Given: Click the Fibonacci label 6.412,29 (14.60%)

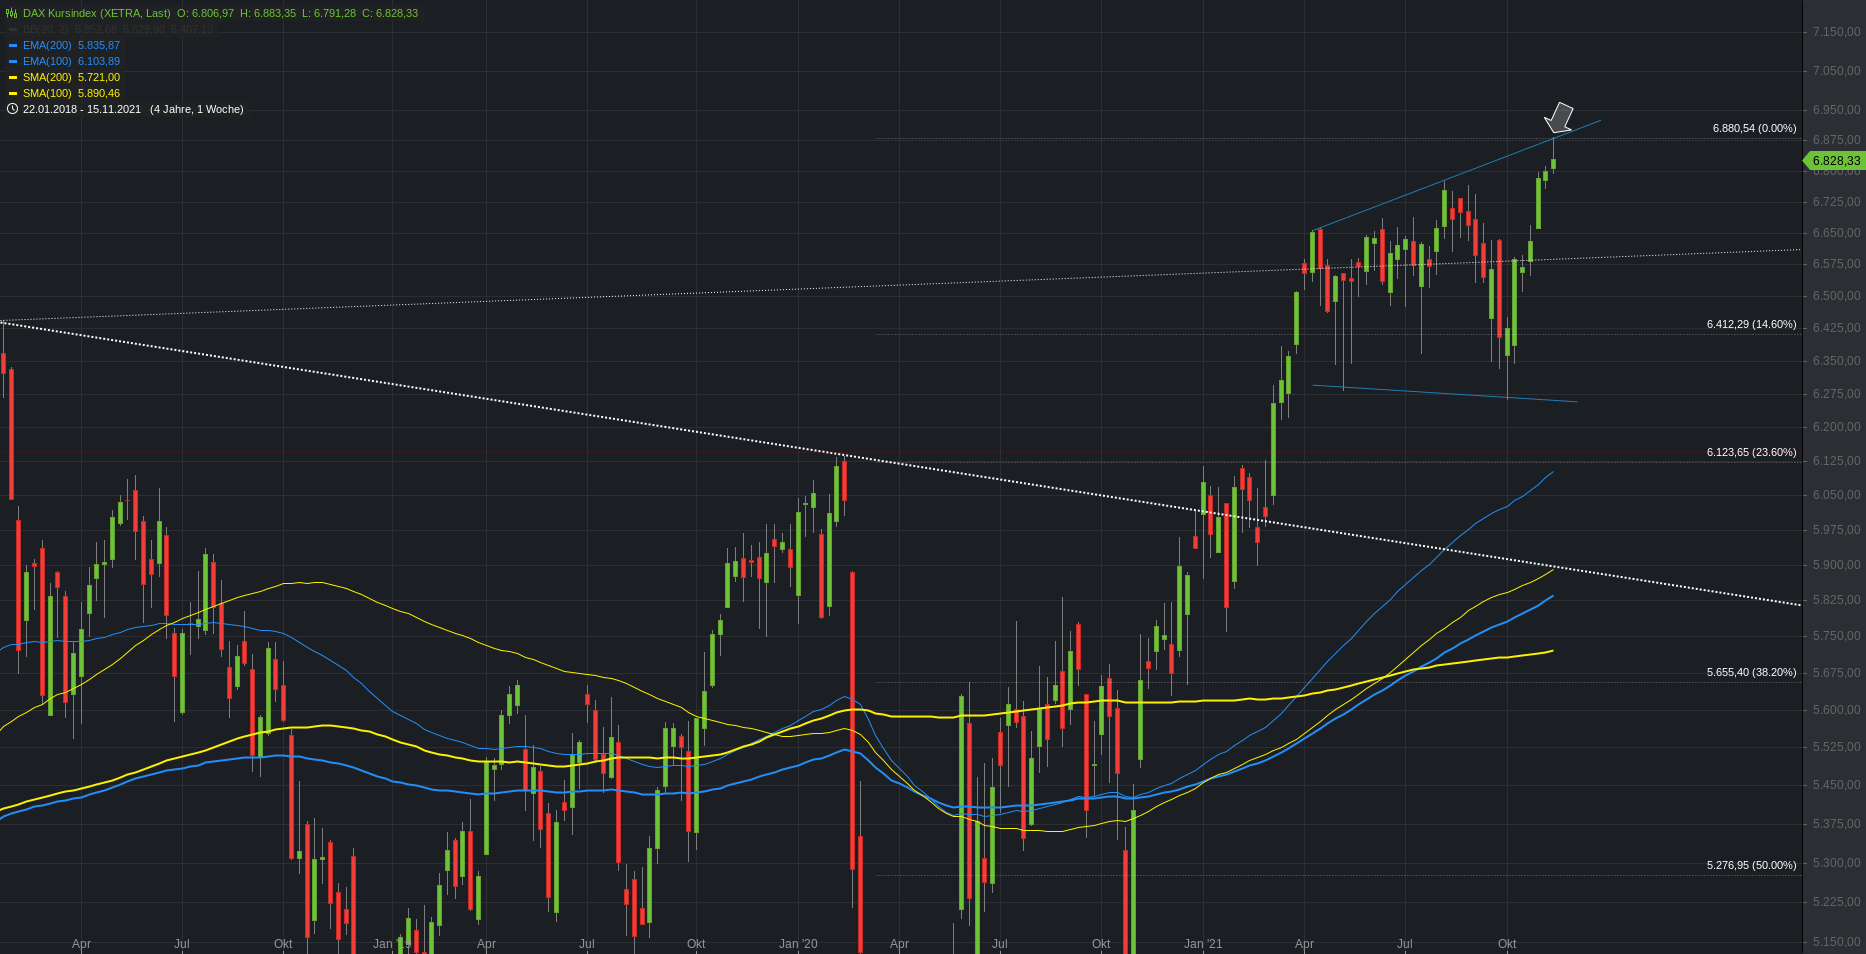Looking at the screenshot, I should tap(1751, 324).
